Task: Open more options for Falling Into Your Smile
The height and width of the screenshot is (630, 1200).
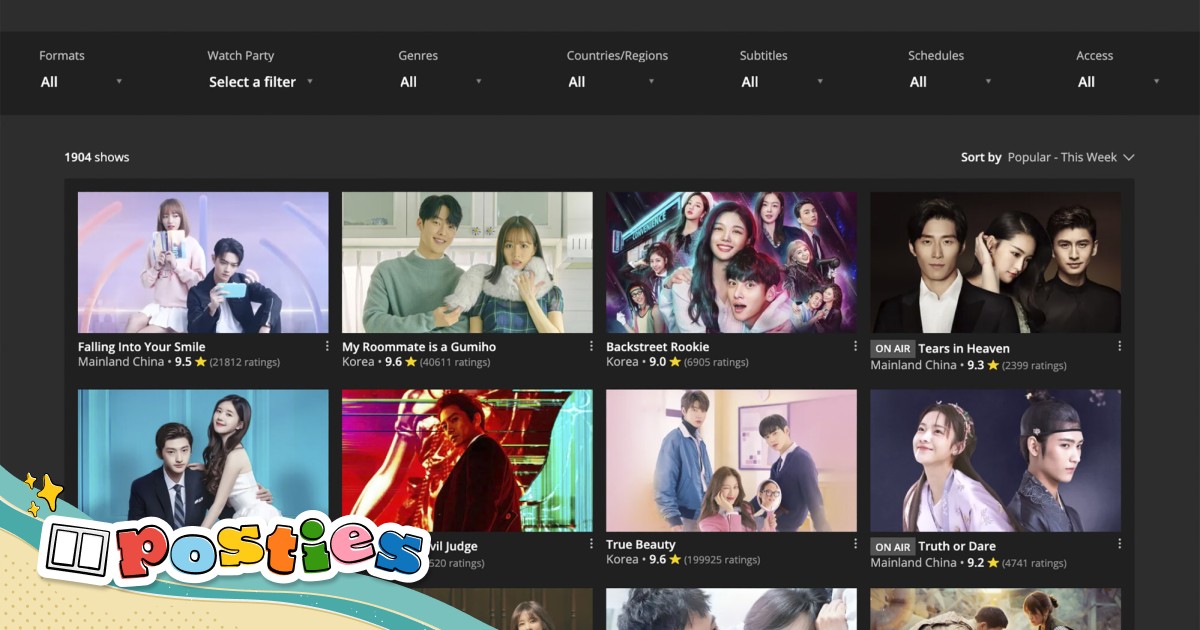Action: (327, 346)
